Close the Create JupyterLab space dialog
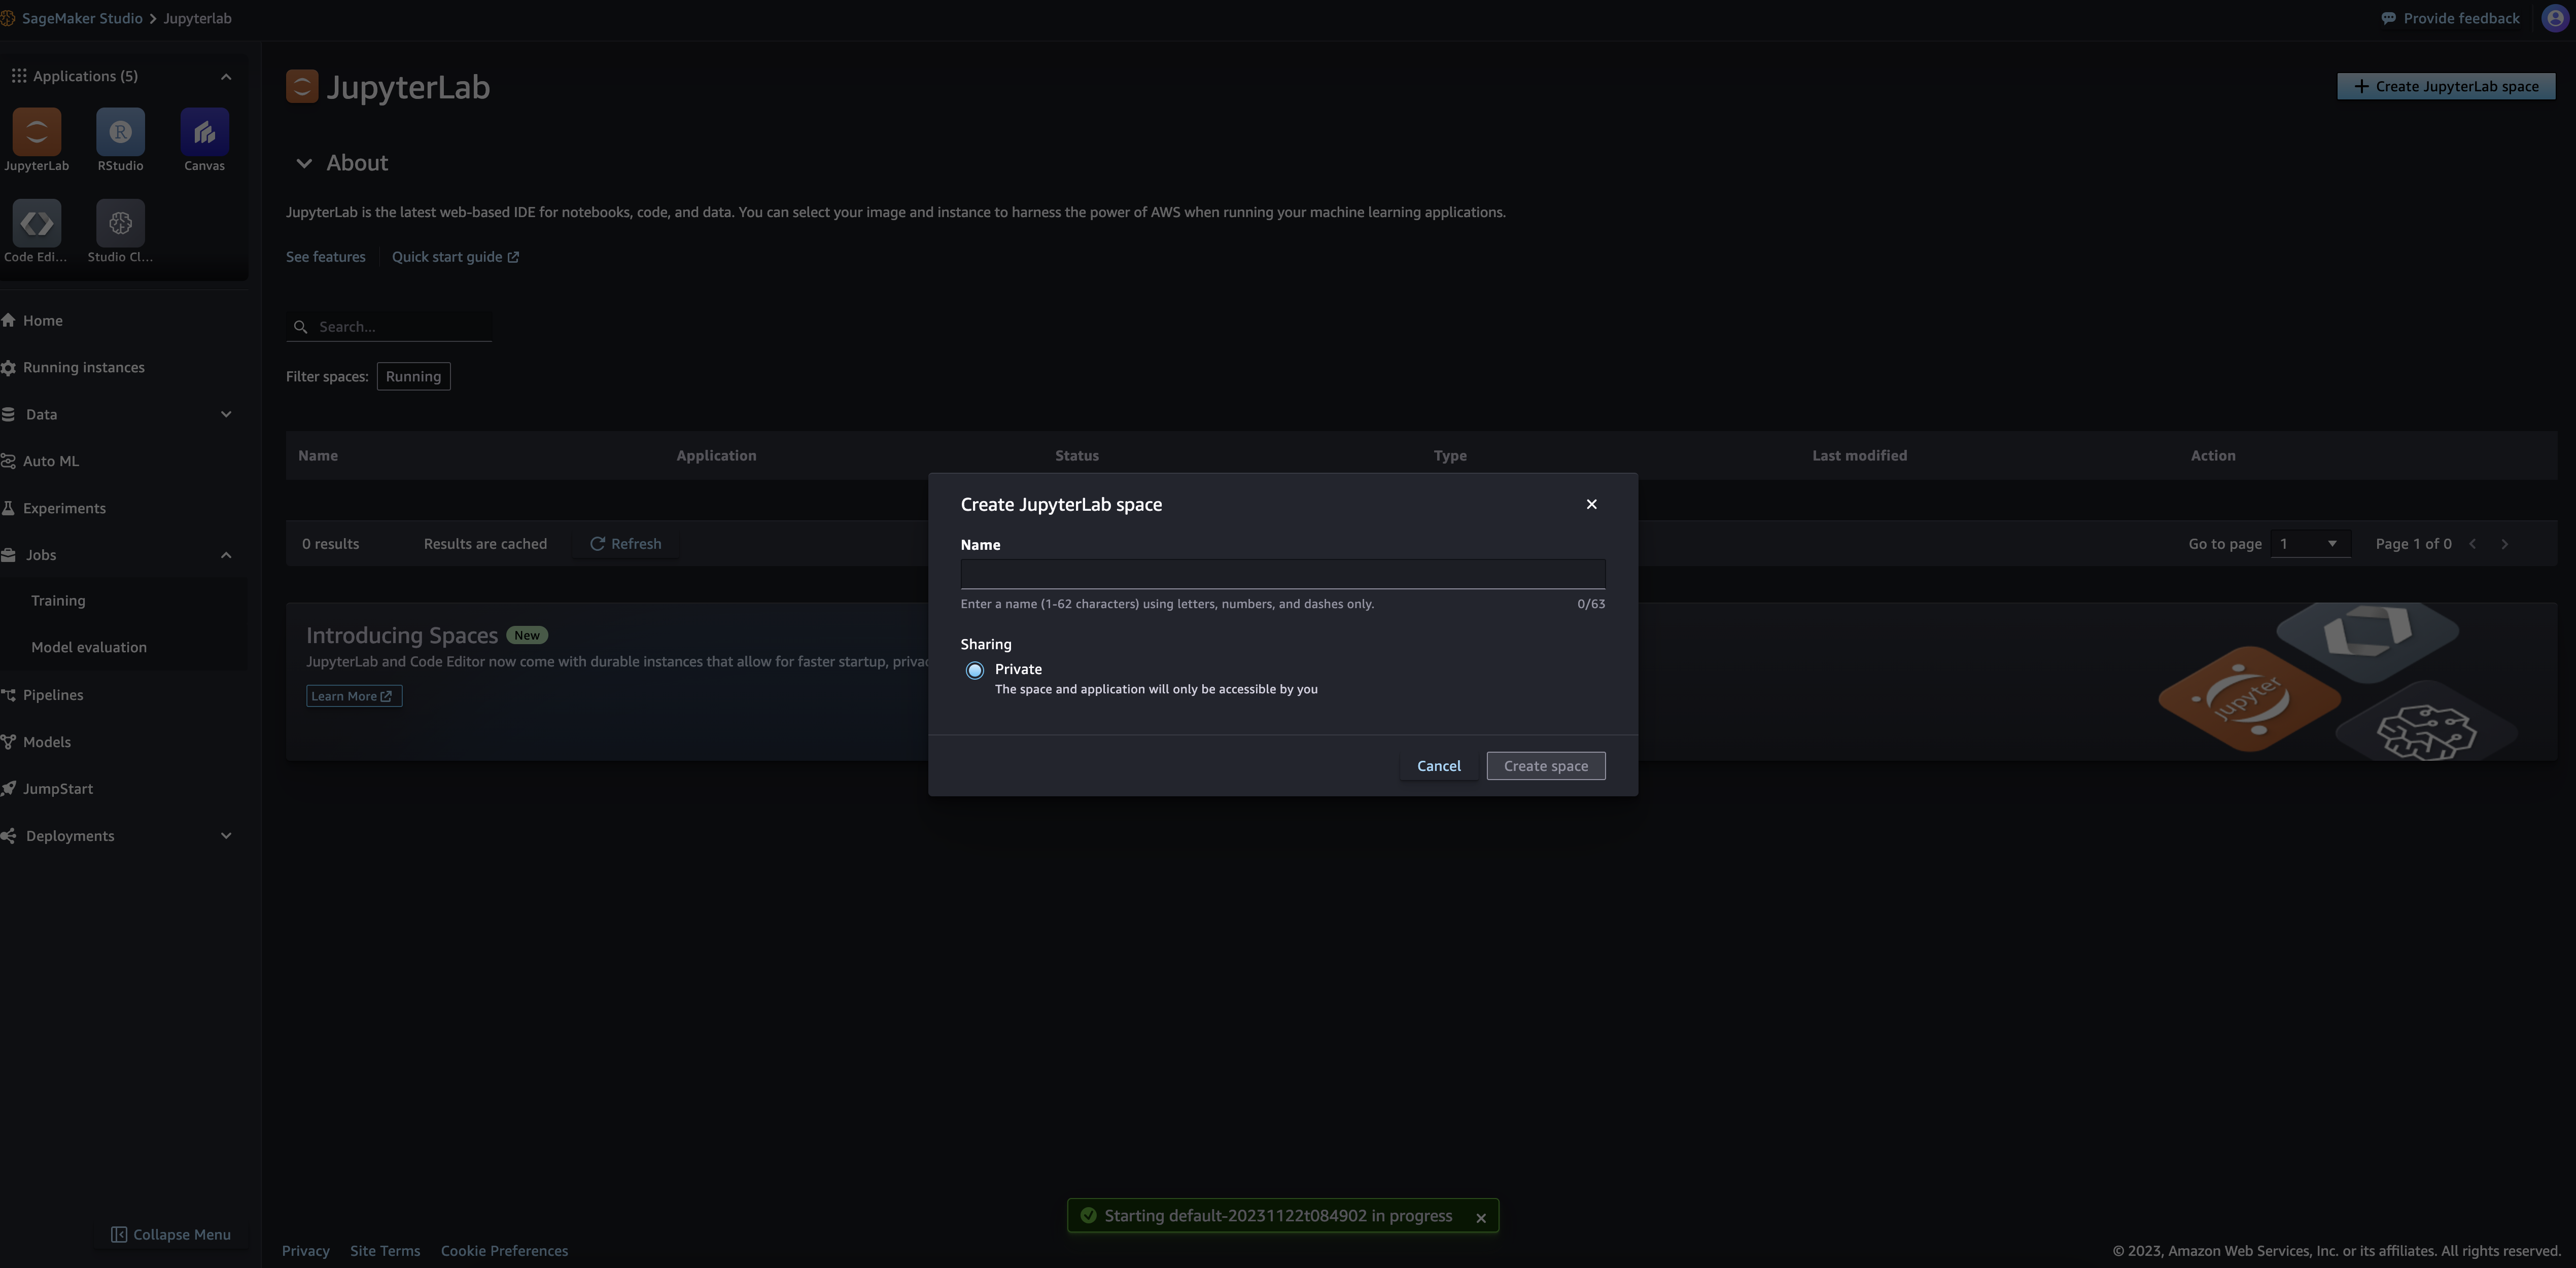The image size is (2576, 1268). pyautogui.click(x=1591, y=504)
